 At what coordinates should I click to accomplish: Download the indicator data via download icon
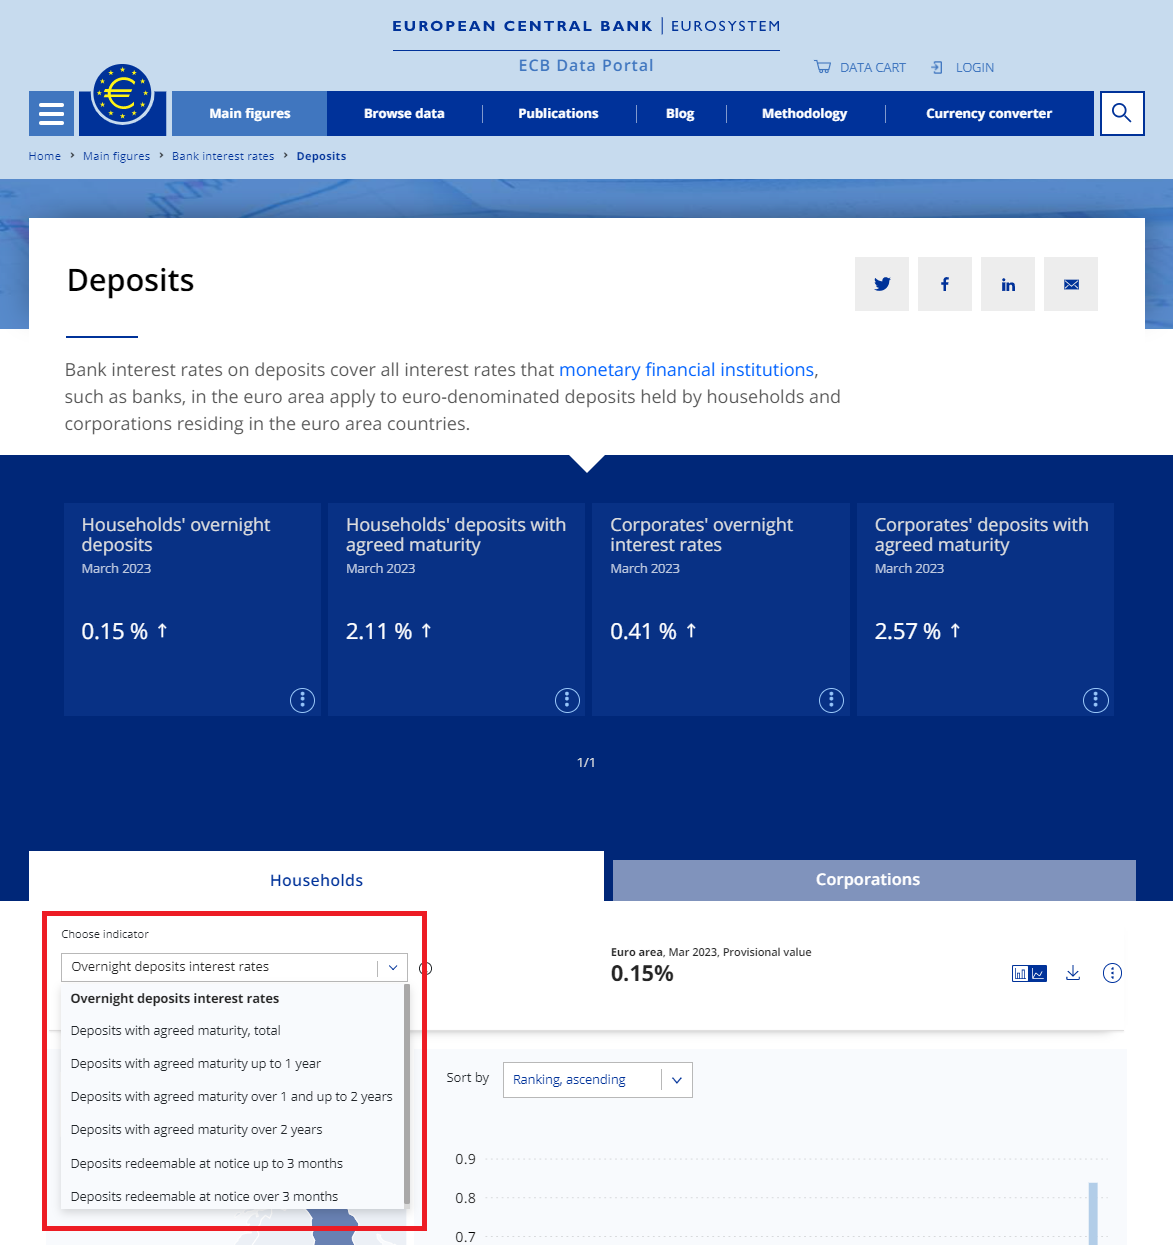click(1072, 972)
